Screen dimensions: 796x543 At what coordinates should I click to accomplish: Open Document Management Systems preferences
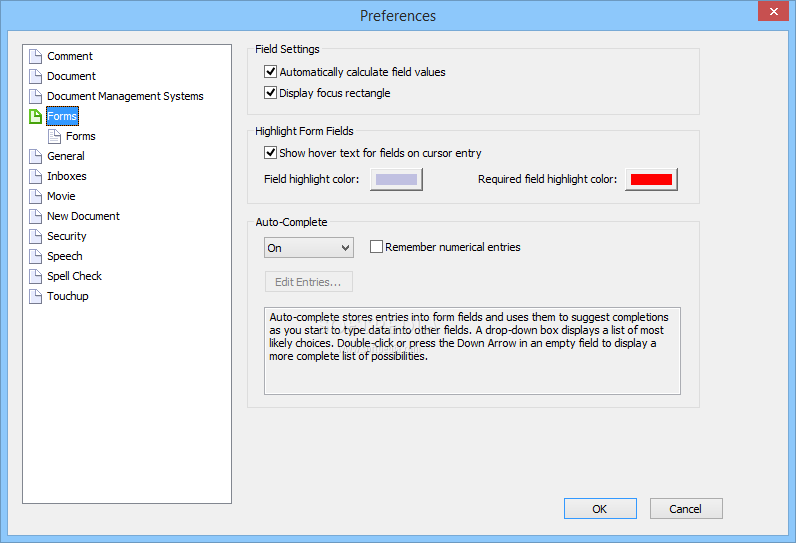[x=125, y=96]
